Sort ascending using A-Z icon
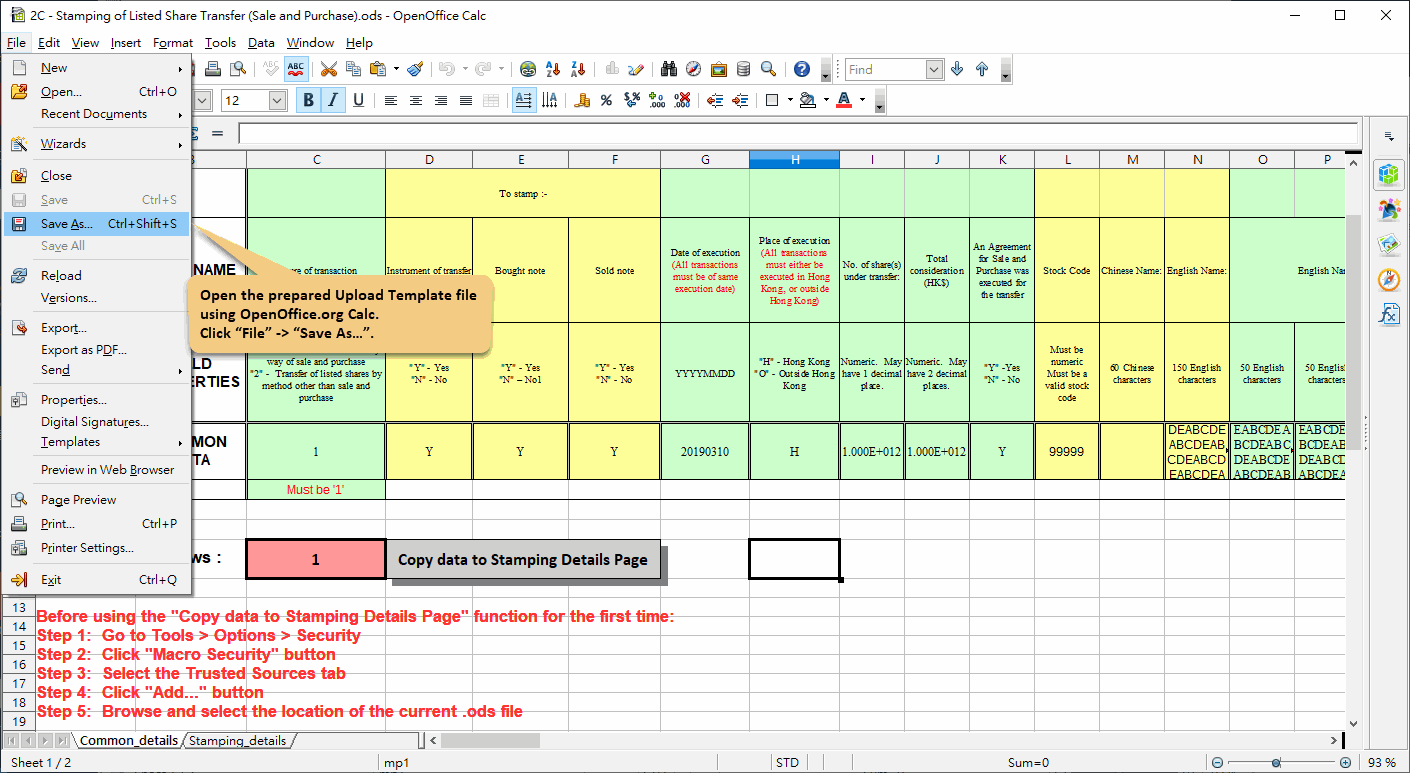Image resolution: width=1410 pixels, height=773 pixels. [x=553, y=69]
